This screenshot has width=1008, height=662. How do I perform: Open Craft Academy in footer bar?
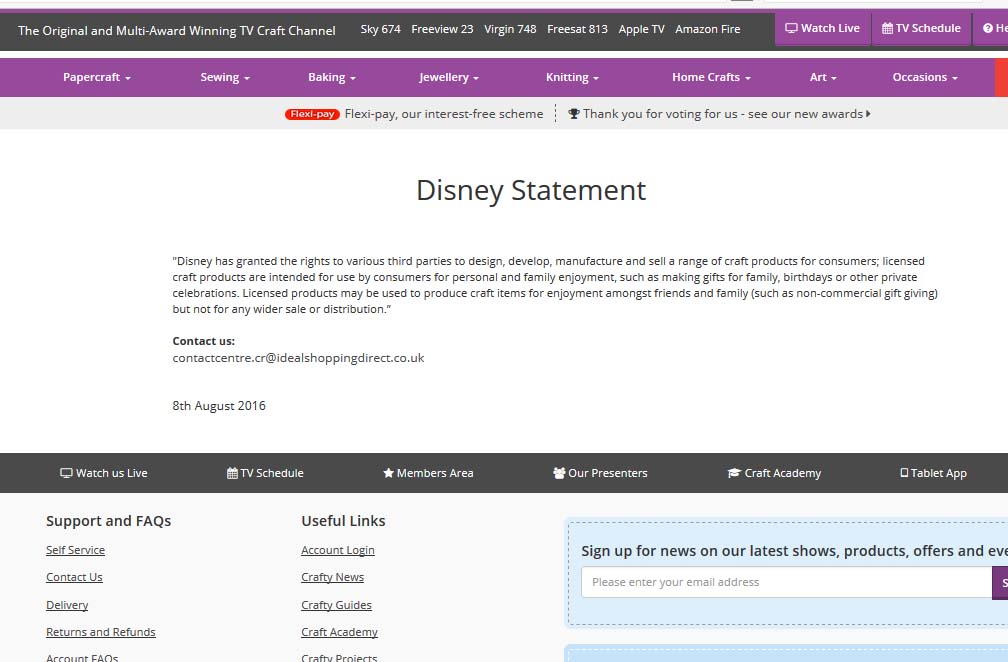coord(774,473)
